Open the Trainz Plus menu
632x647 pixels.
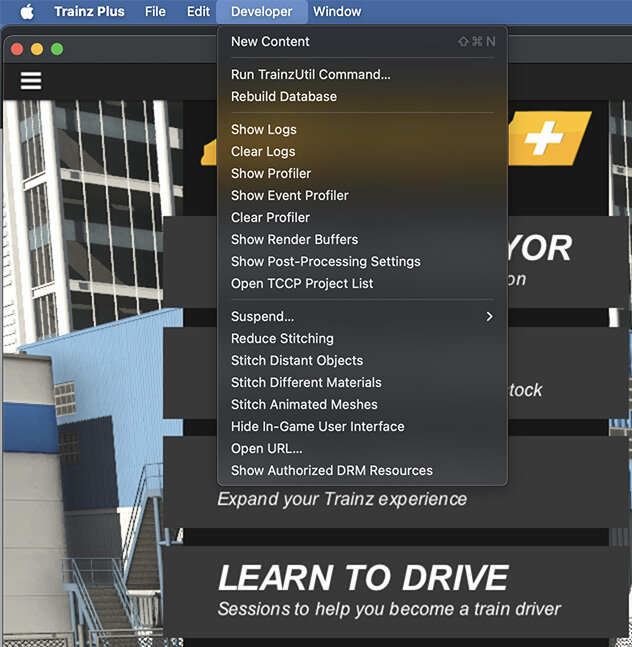click(x=89, y=12)
